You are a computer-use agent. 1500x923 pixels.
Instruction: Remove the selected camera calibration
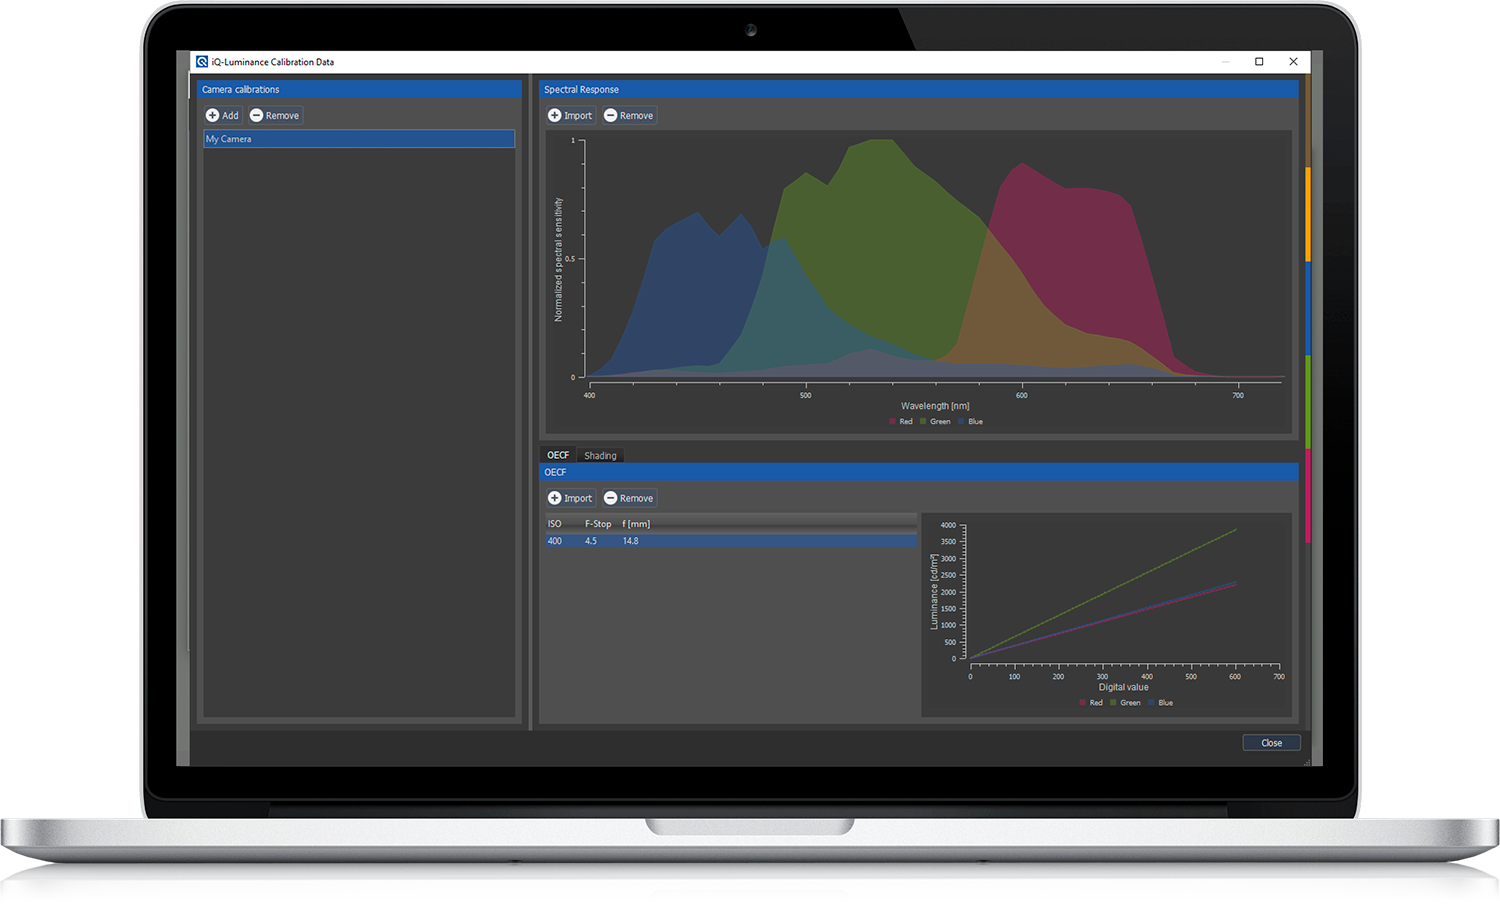274,115
